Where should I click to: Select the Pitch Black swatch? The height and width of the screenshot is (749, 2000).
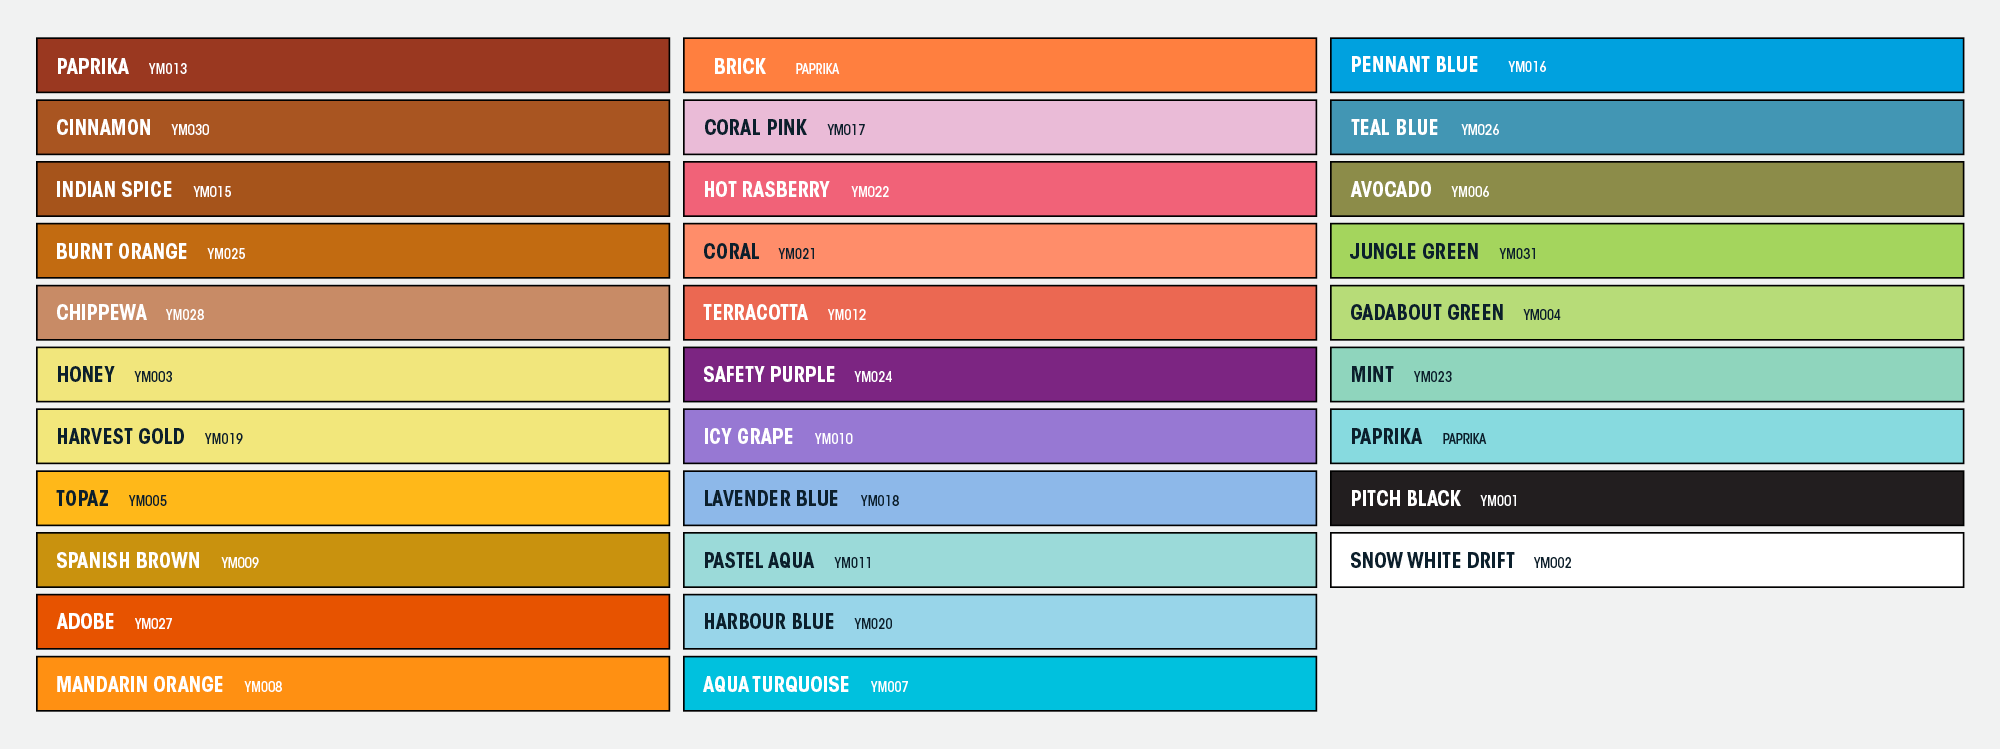[x=1647, y=498]
